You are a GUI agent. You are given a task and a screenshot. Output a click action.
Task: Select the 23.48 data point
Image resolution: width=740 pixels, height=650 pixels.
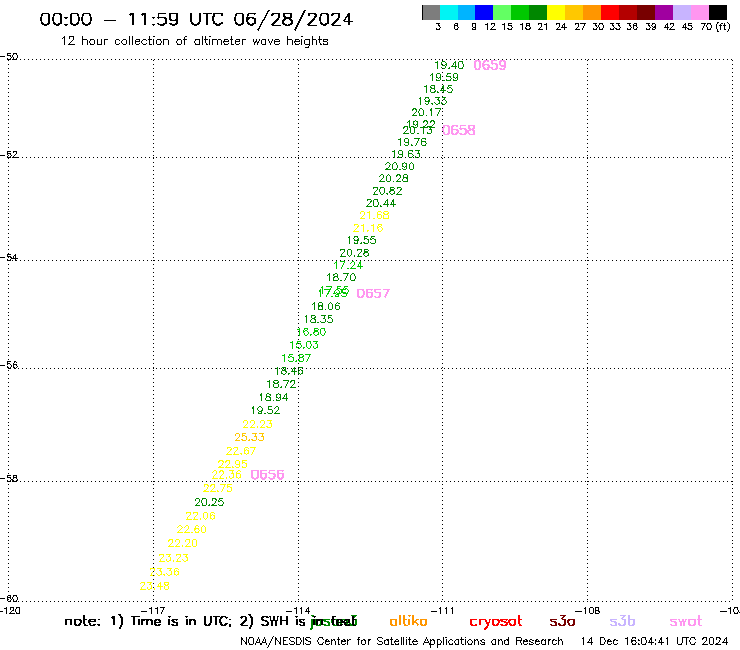point(155,586)
